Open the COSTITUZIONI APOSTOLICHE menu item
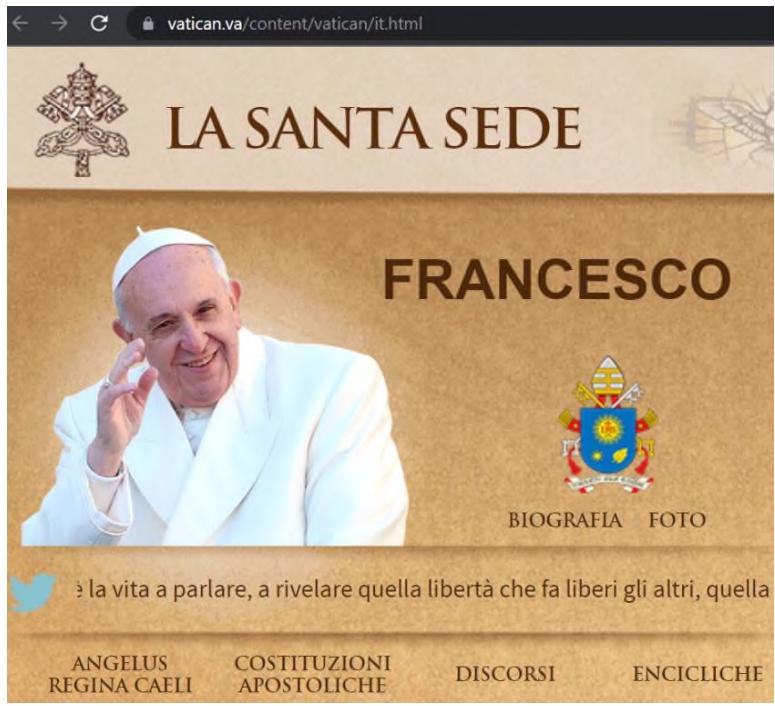 point(311,675)
